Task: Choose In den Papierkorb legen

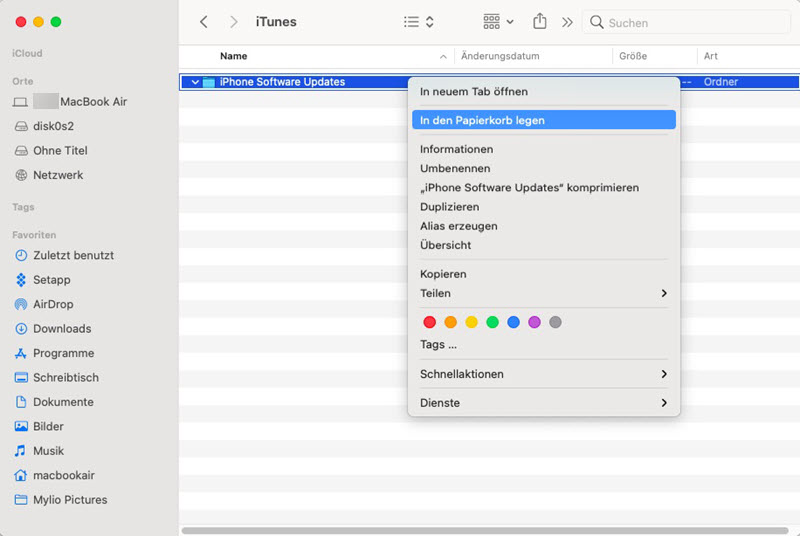Action: pyautogui.click(x=544, y=120)
